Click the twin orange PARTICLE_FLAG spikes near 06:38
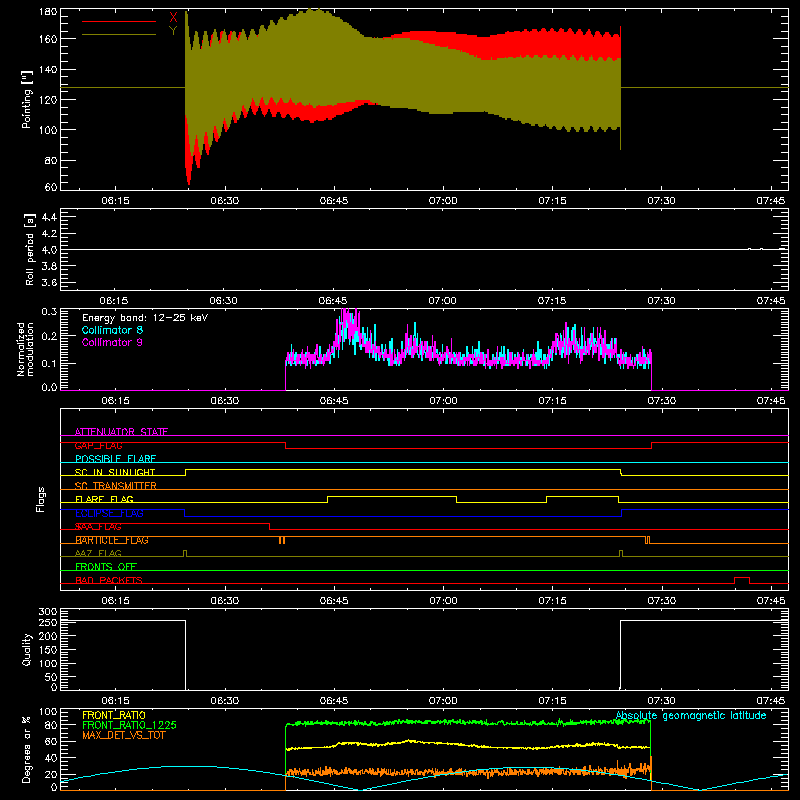 coord(282,540)
